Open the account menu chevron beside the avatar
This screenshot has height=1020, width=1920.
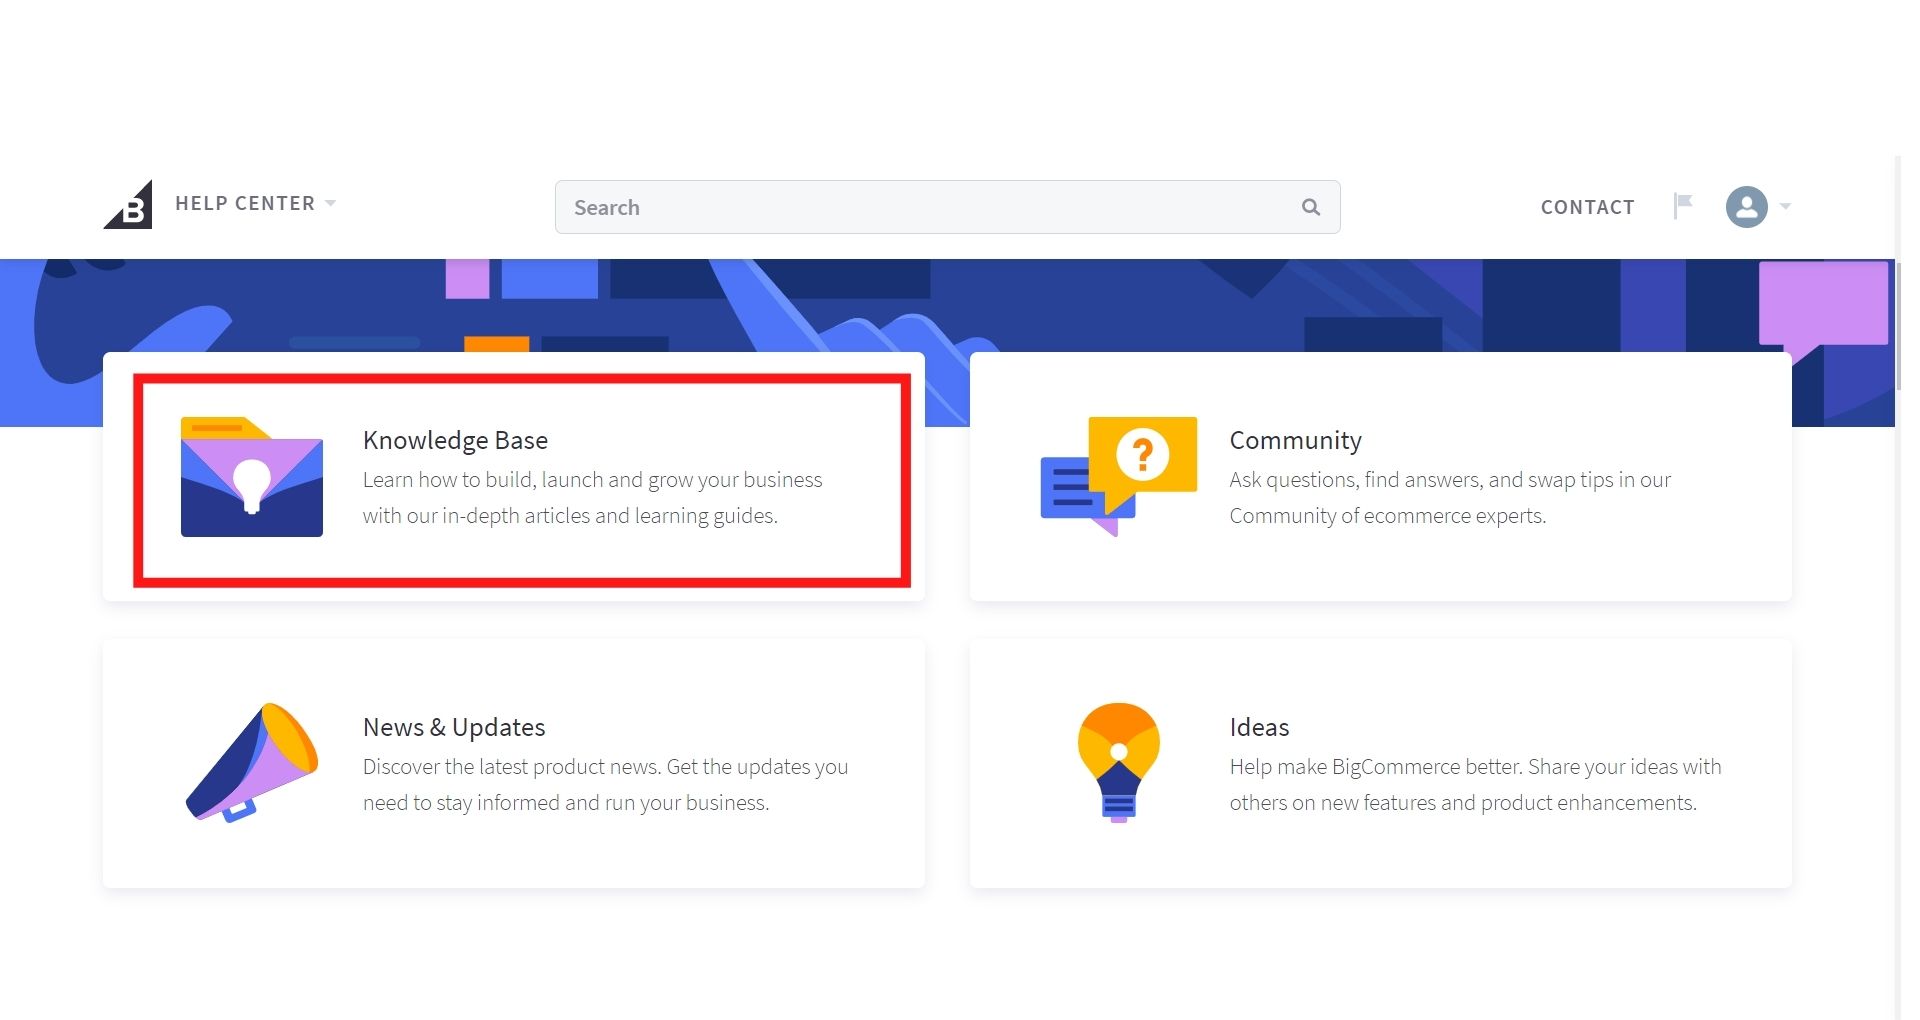point(1786,207)
